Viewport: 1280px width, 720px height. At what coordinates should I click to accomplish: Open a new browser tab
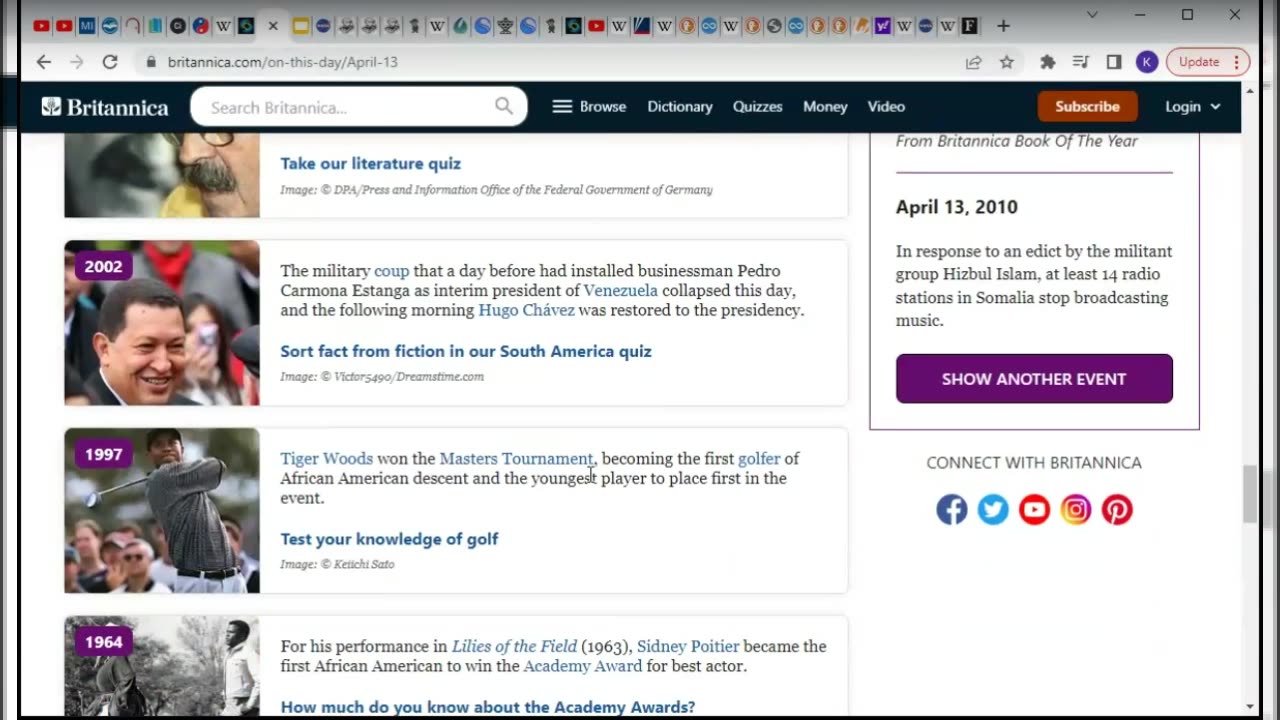pos(1004,26)
